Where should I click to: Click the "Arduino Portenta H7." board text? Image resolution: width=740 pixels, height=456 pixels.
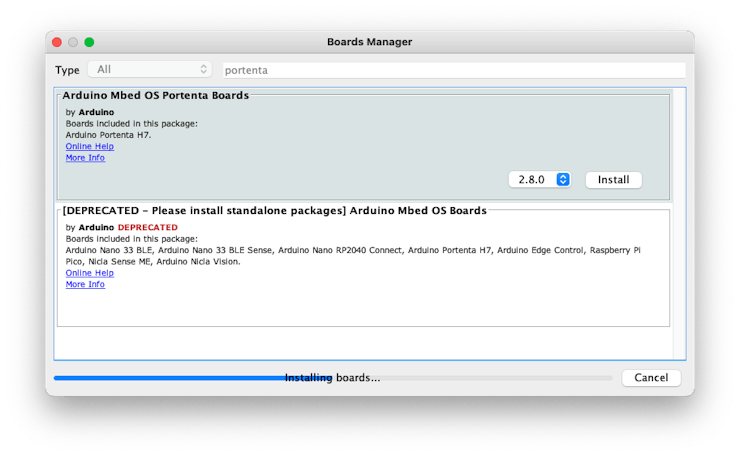click(109, 135)
